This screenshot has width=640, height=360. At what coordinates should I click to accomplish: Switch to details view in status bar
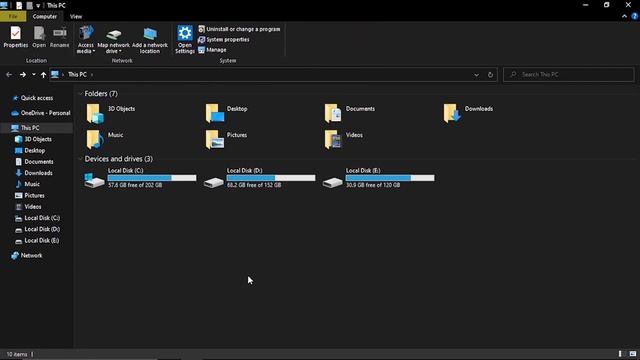coord(620,354)
